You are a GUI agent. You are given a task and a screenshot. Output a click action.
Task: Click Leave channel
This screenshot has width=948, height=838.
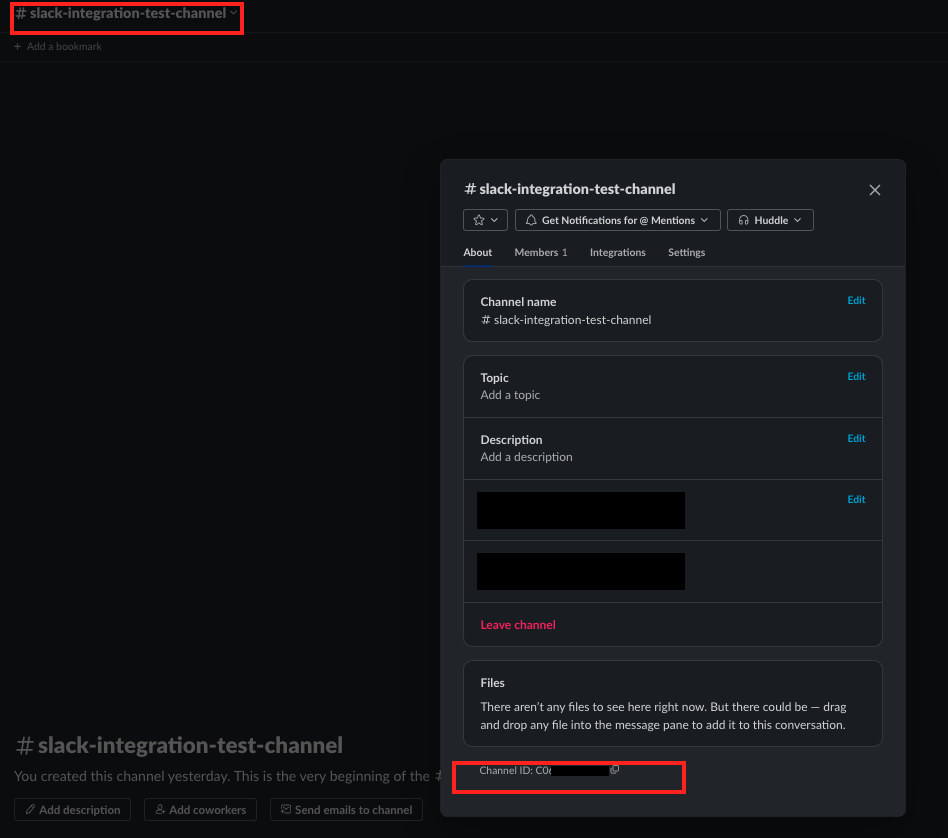[x=518, y=625]
